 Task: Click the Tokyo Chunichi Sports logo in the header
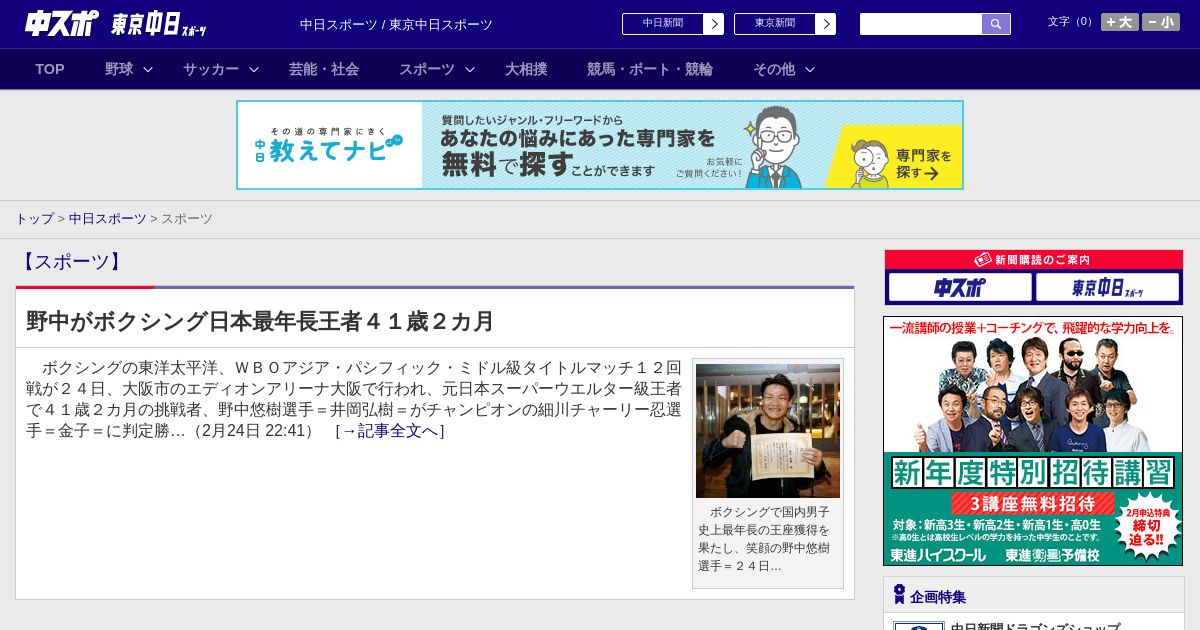click(158, 24)
